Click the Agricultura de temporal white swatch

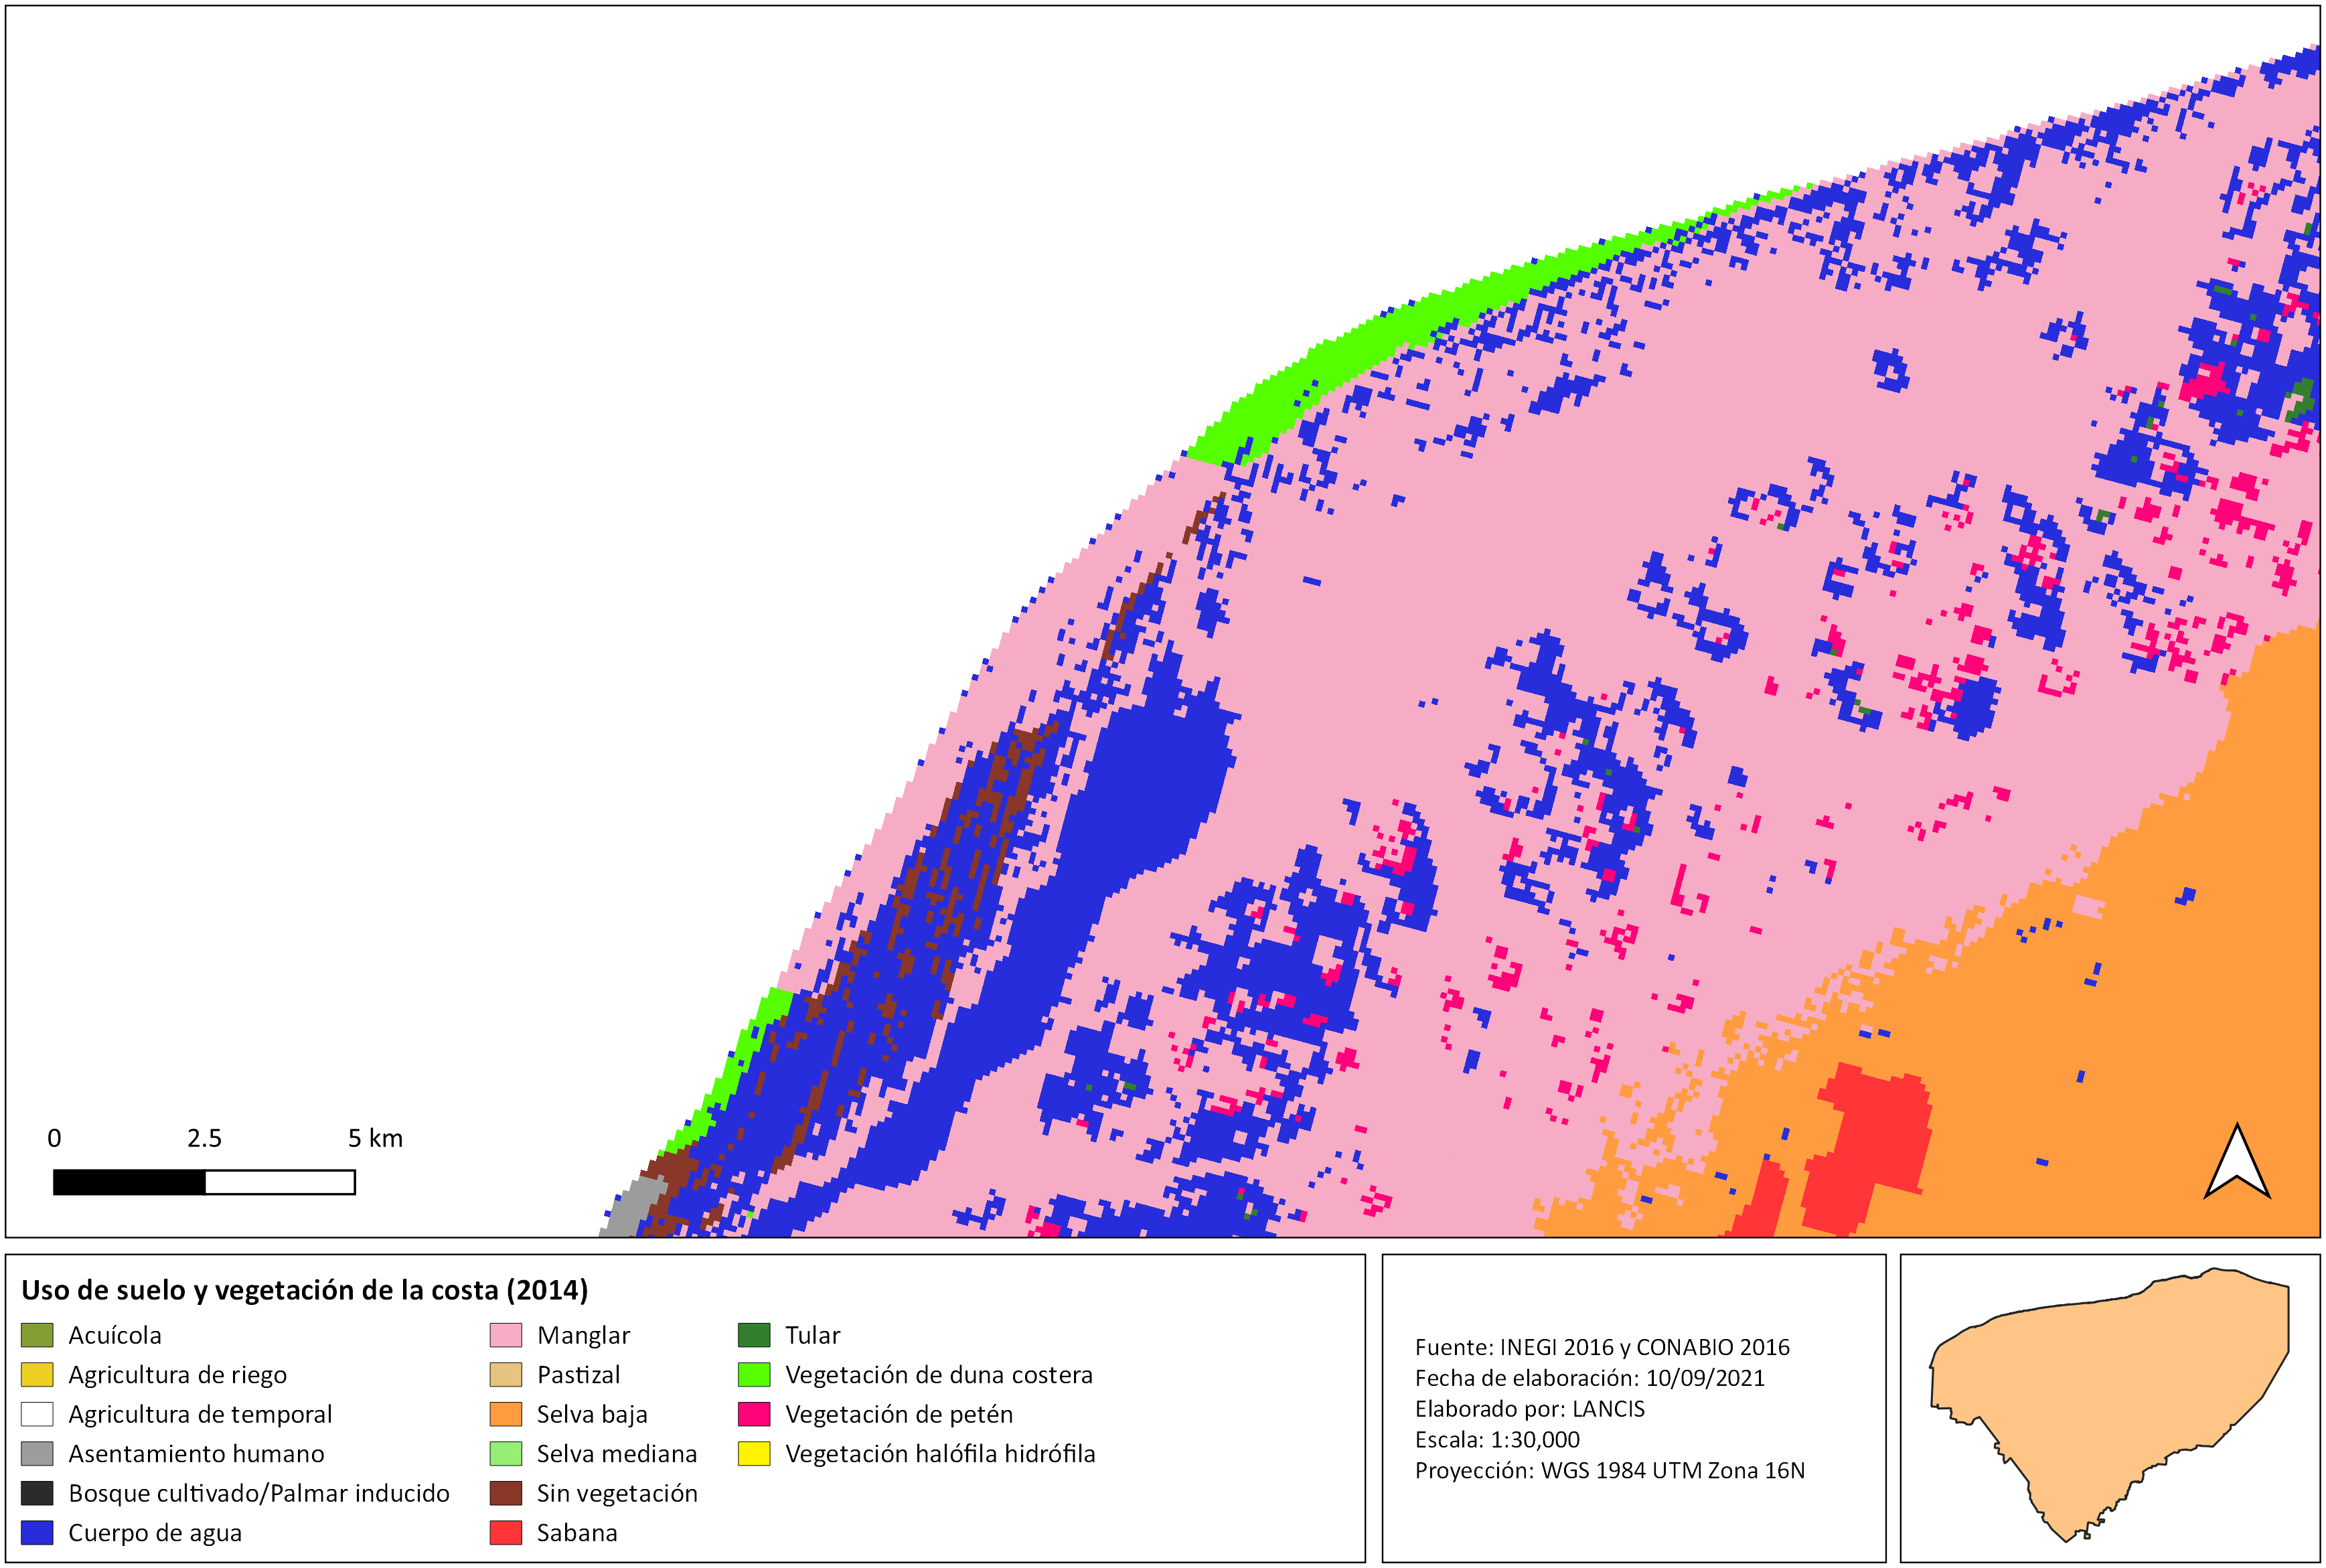(x=37, y=1414)
